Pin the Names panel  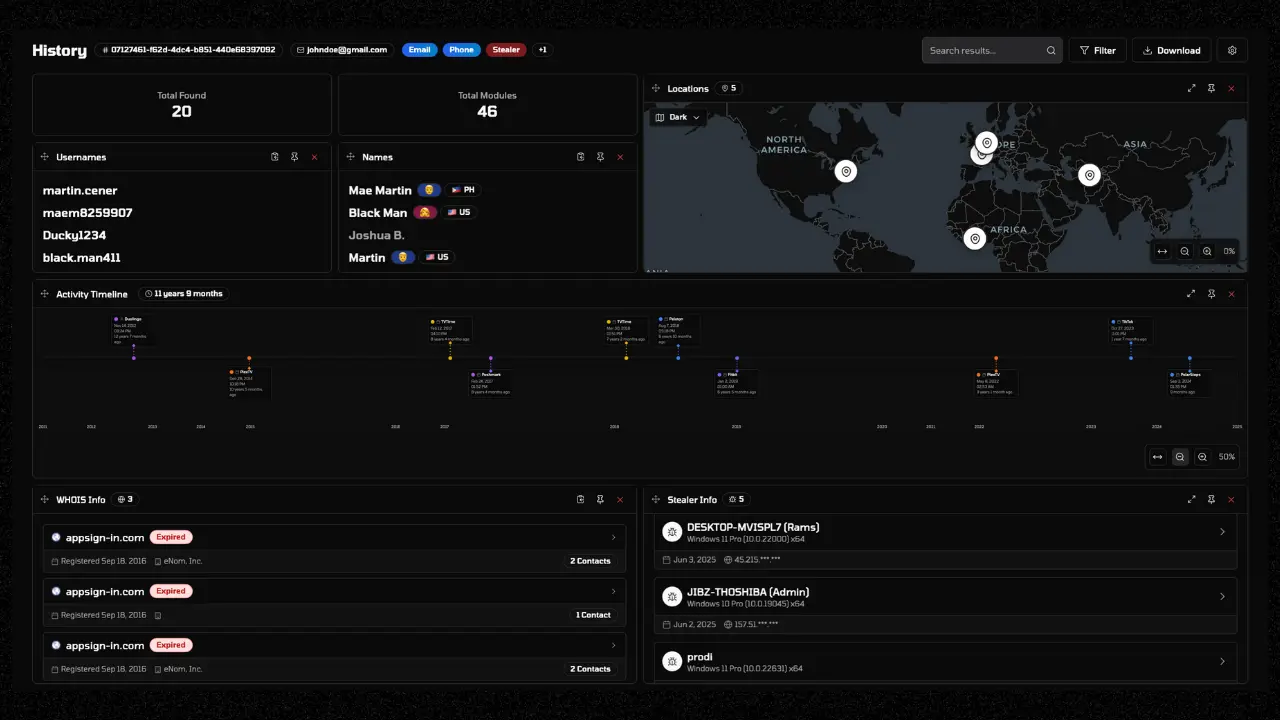600,157
